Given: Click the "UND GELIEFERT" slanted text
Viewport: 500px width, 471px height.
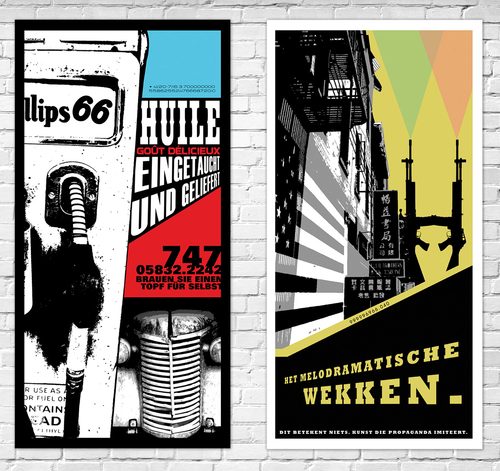Looking at the screenshot, I should tap(175, 203).
